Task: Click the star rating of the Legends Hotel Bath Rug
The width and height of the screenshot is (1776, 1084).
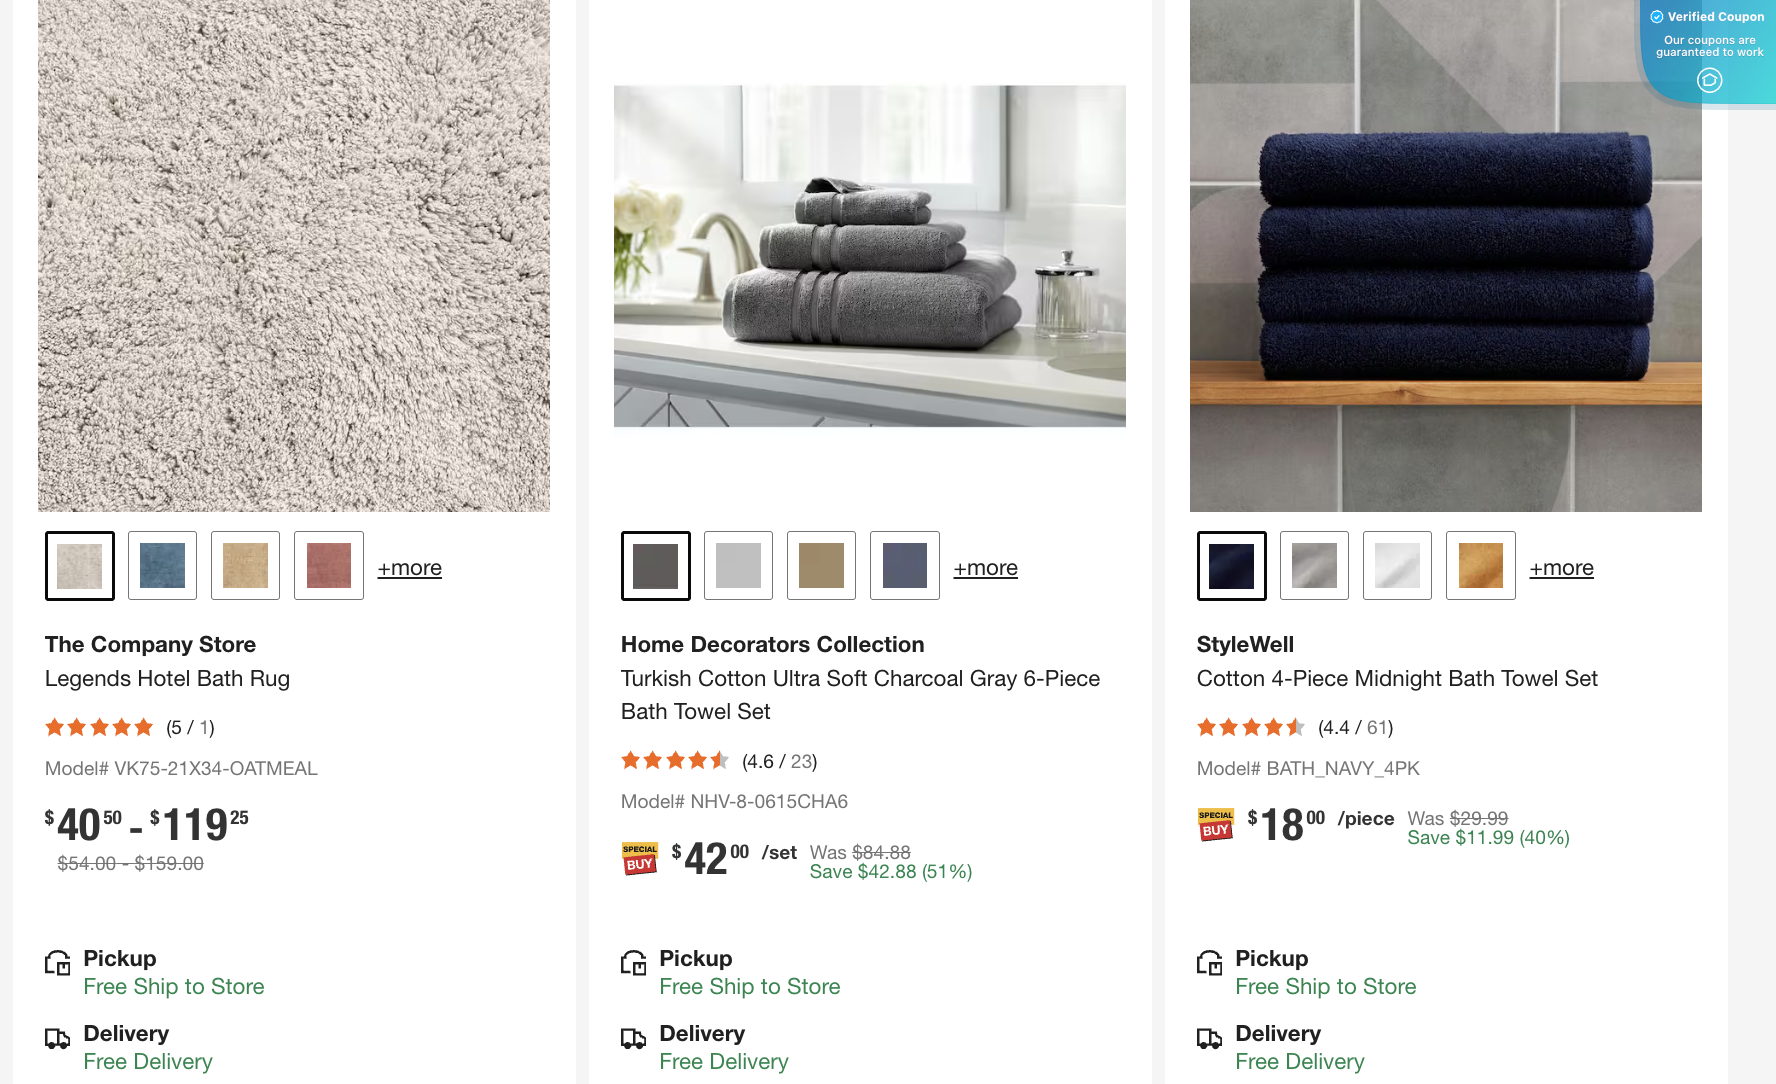Action: [x=99, y=727]
